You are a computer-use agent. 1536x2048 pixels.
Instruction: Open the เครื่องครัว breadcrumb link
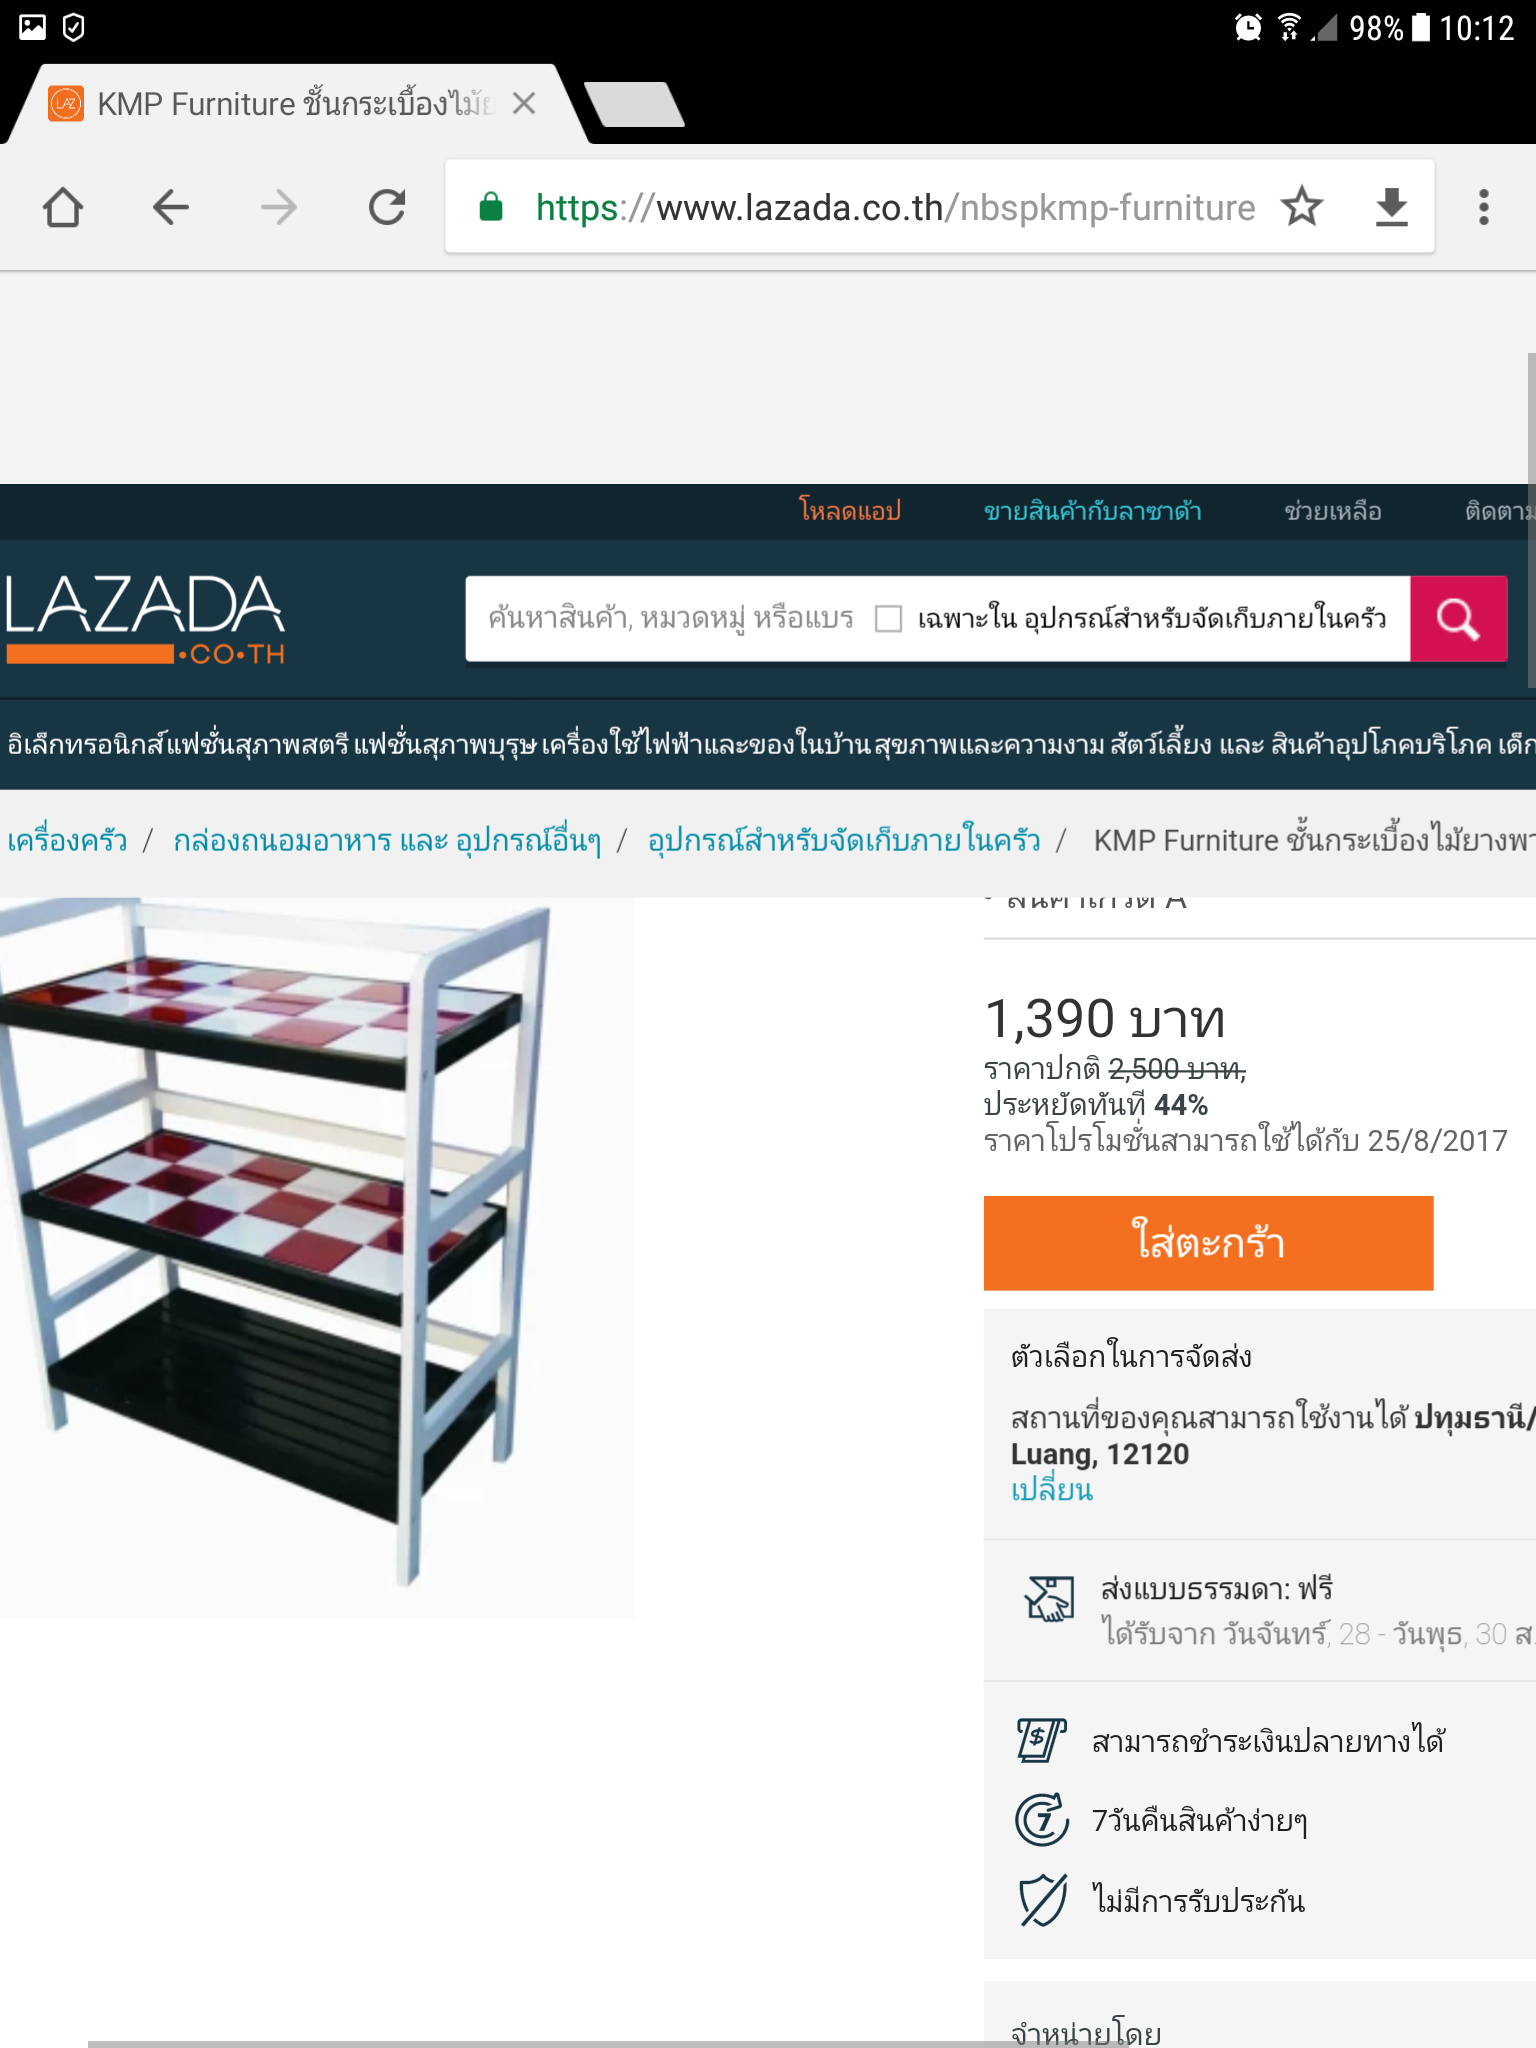68,840
